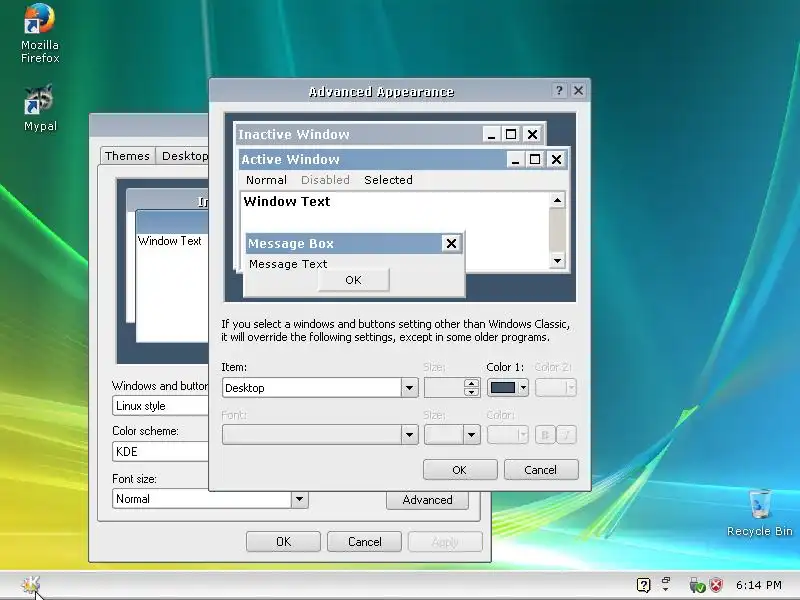Switch to the Themes tab in Display Properties
This screenshot has width=800, height=600.
127,156
